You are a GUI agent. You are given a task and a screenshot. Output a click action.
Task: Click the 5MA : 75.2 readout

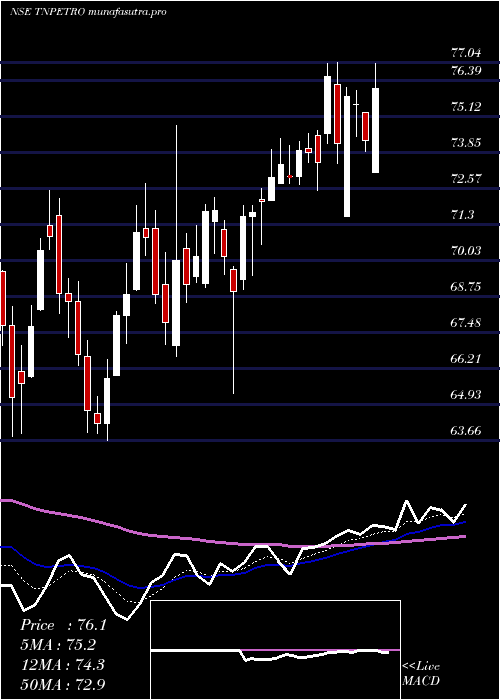click(x=58, y=645)
